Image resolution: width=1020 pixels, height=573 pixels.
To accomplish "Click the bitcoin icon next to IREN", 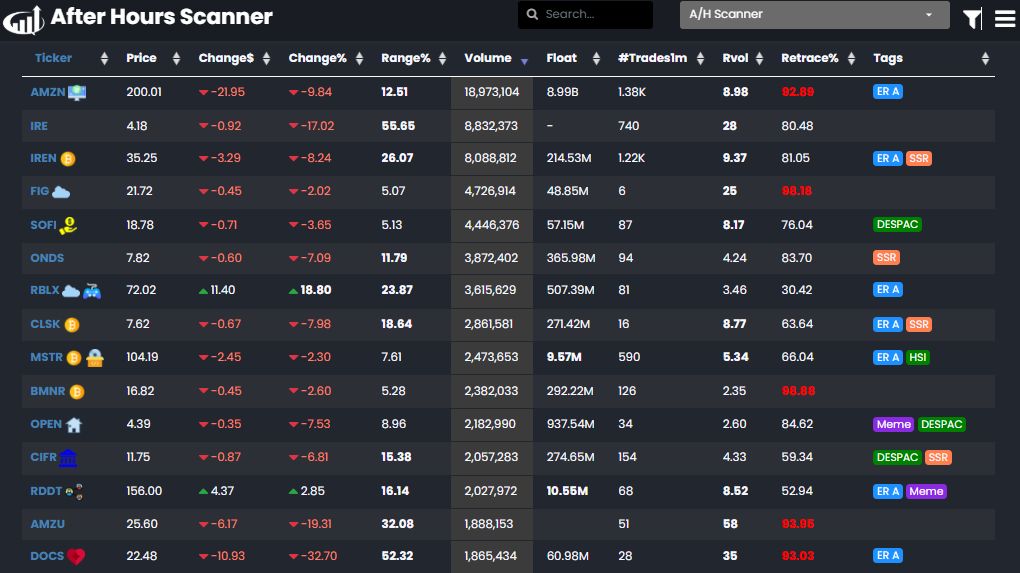I will point(68,159).
